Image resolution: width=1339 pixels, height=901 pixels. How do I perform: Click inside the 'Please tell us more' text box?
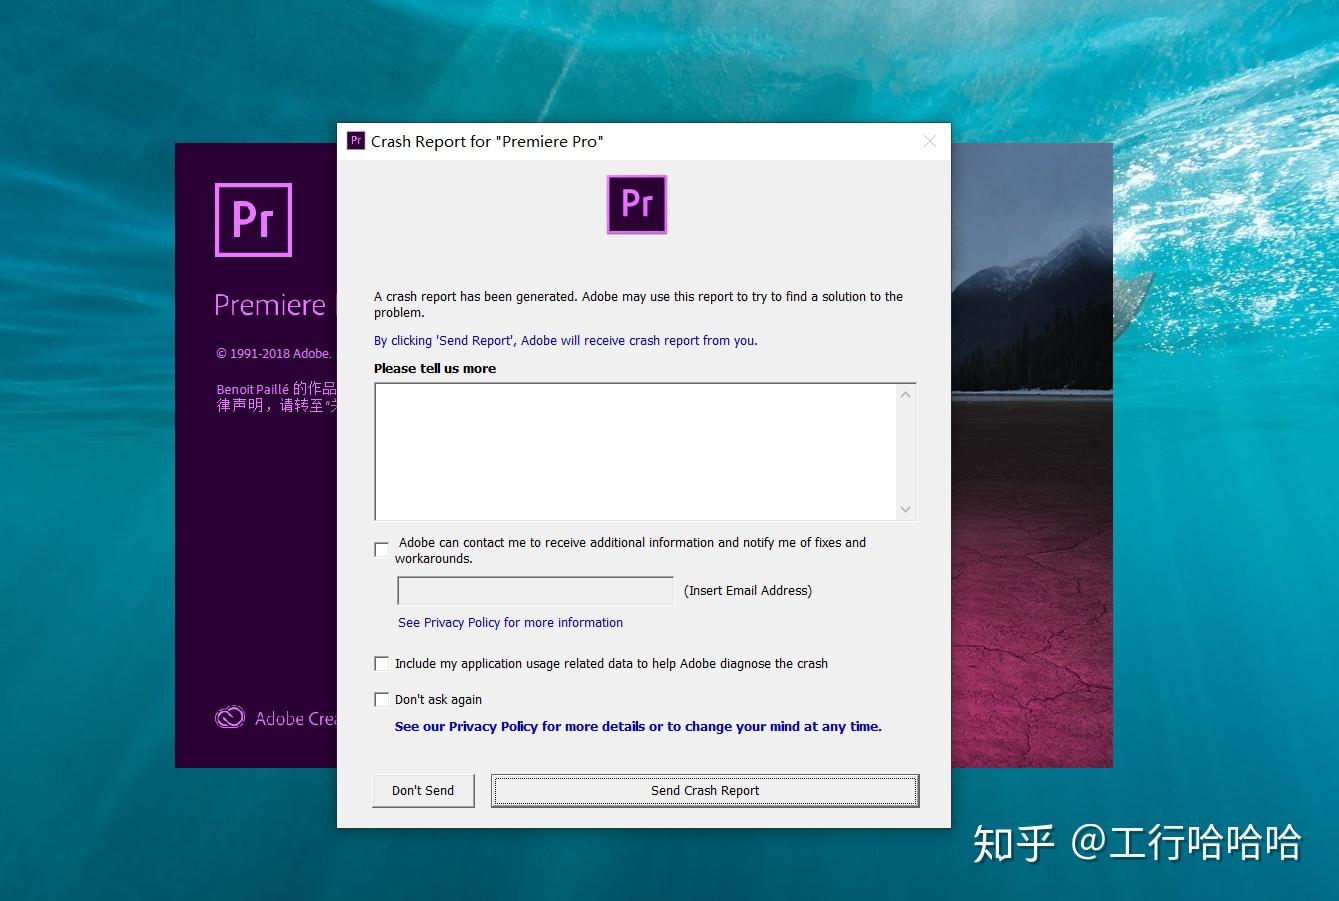(636, 452)
